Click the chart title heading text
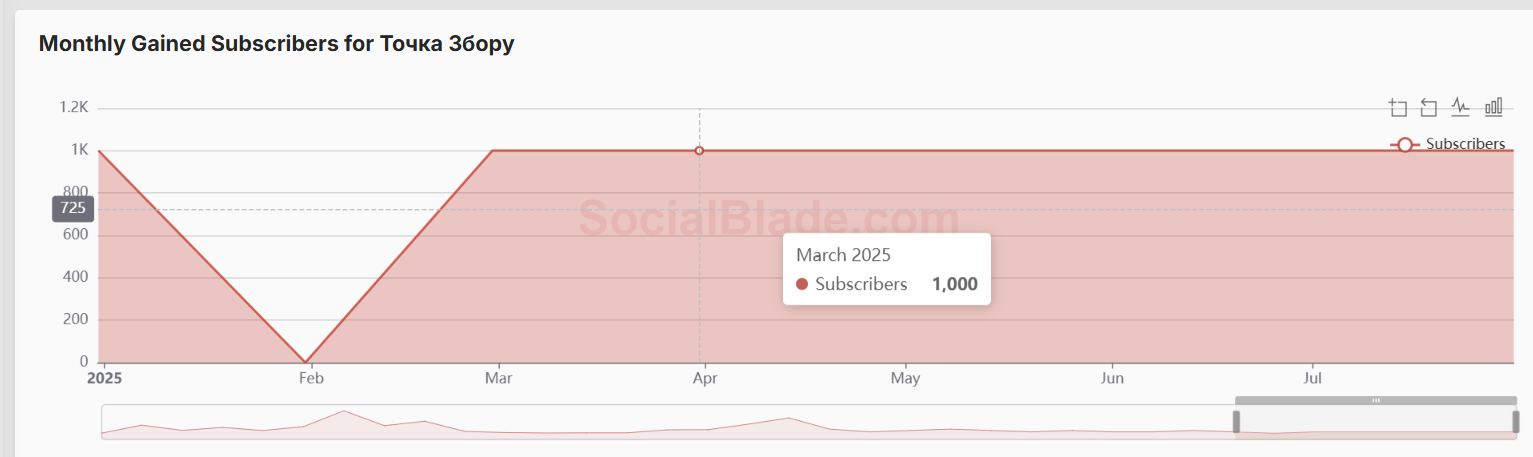The height and width of the screenshot is (457, 1533). click(x=276, y=44)
